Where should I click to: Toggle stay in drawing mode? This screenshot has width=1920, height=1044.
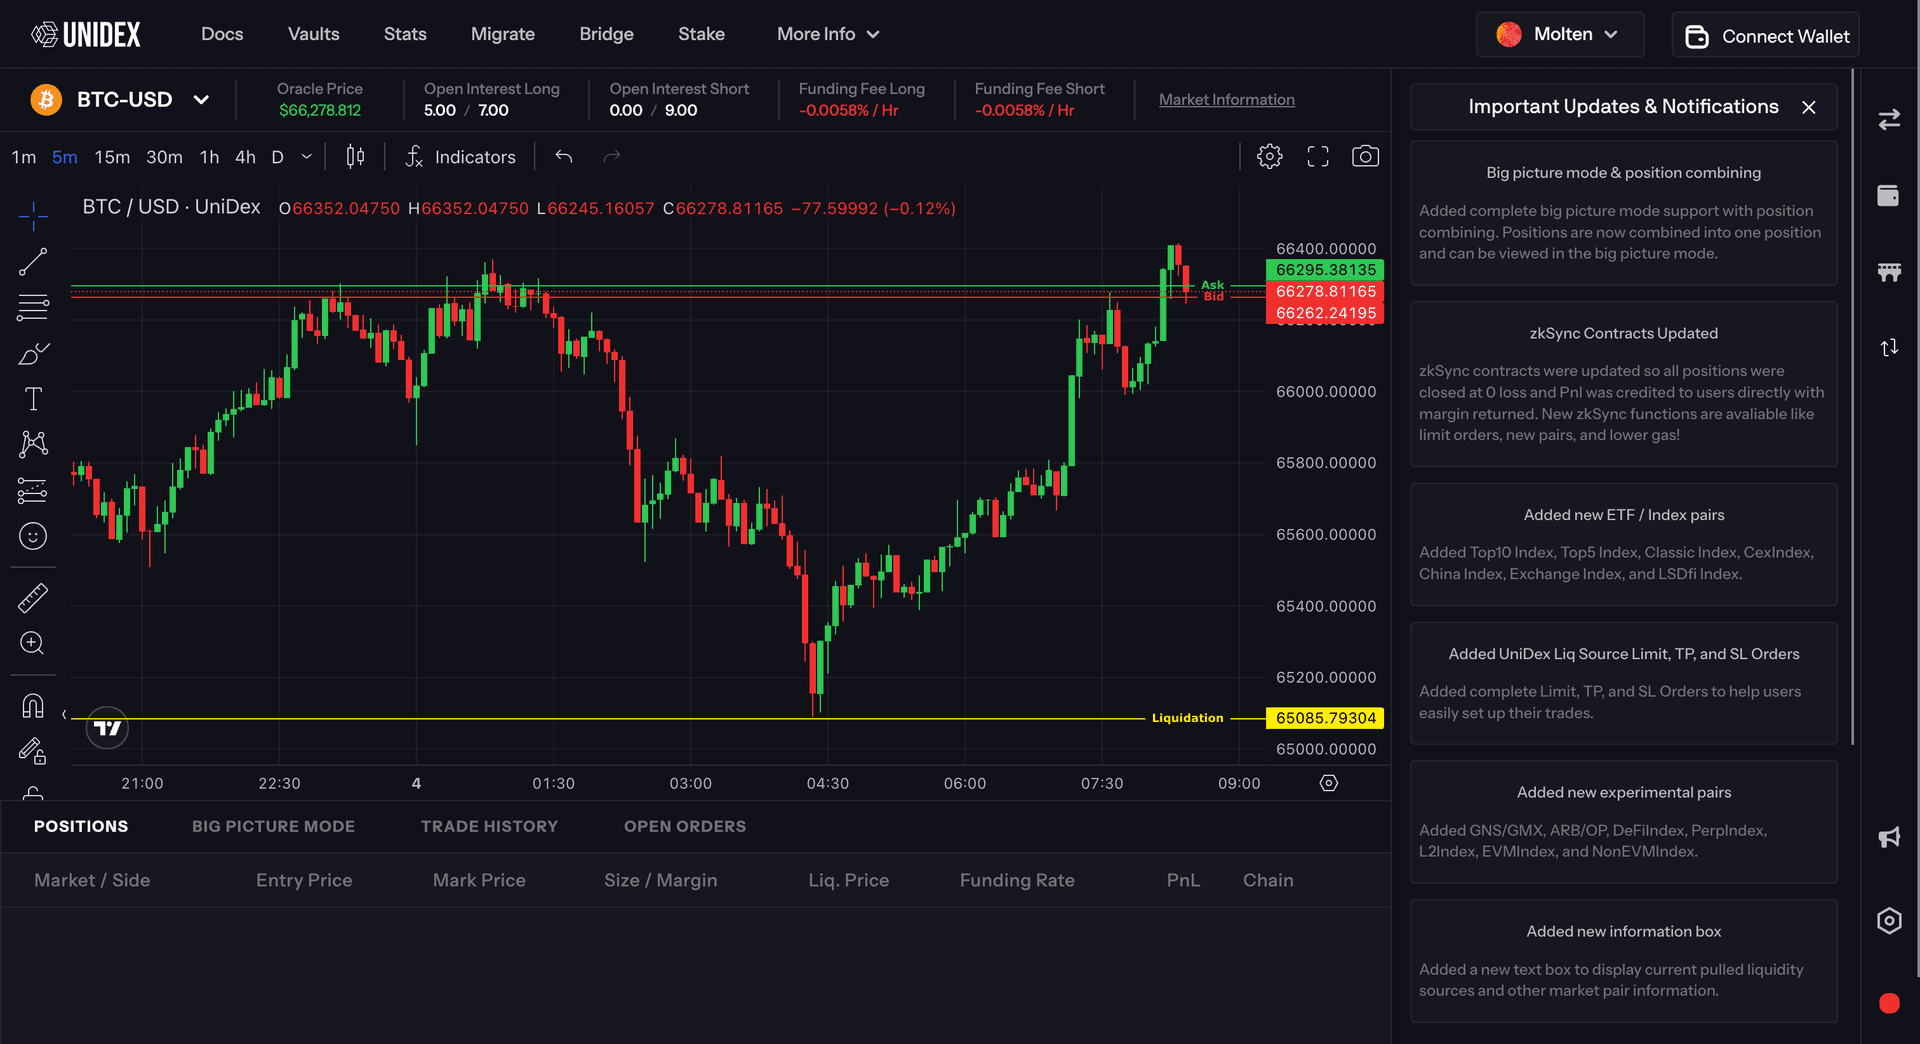point(33,751)
